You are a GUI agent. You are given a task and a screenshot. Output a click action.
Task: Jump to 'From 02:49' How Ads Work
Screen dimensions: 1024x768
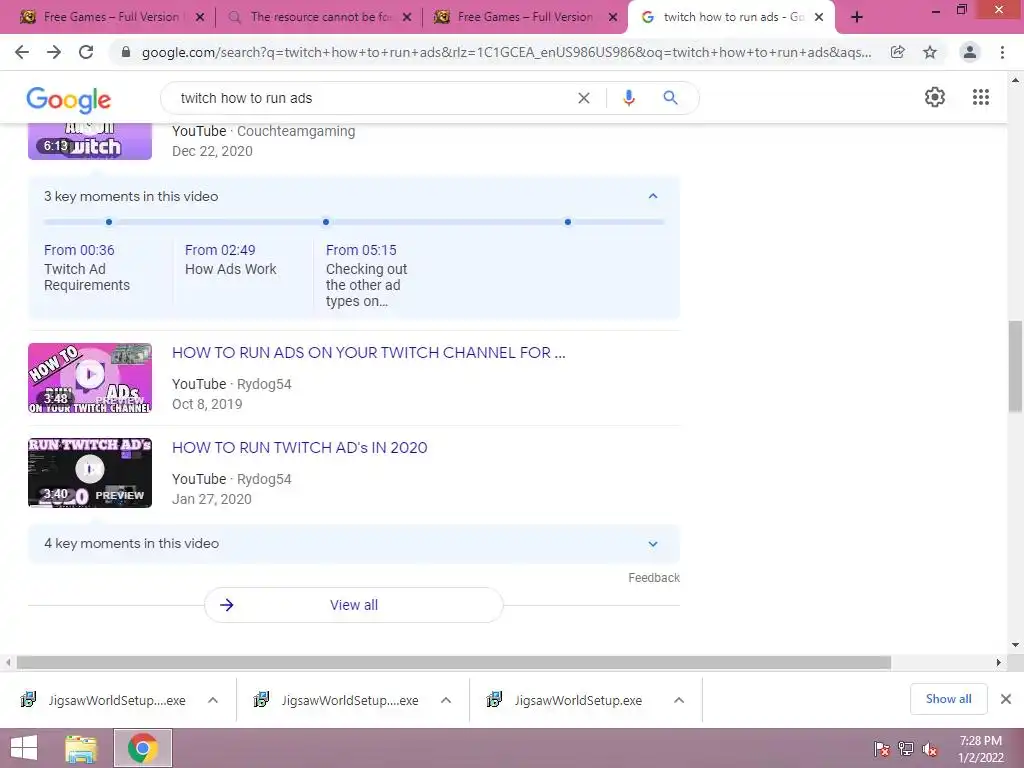tap(231, 260)
